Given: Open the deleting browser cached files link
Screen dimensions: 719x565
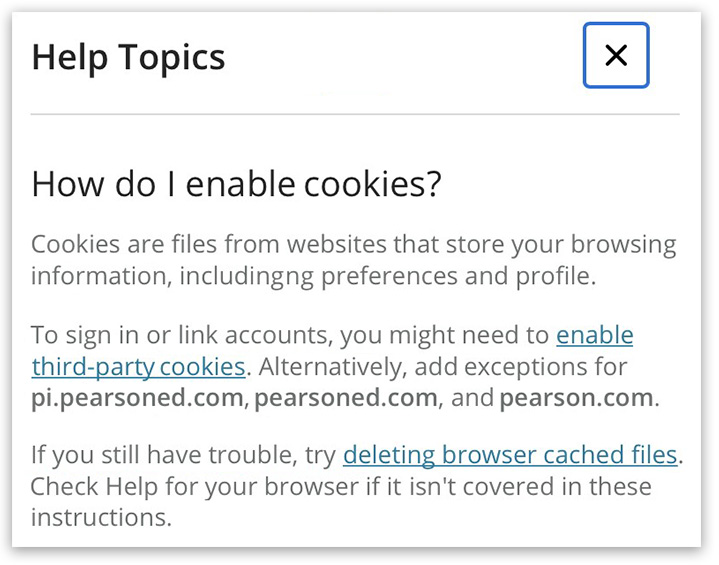Looking at the screenshot, I should coord(510,456).
